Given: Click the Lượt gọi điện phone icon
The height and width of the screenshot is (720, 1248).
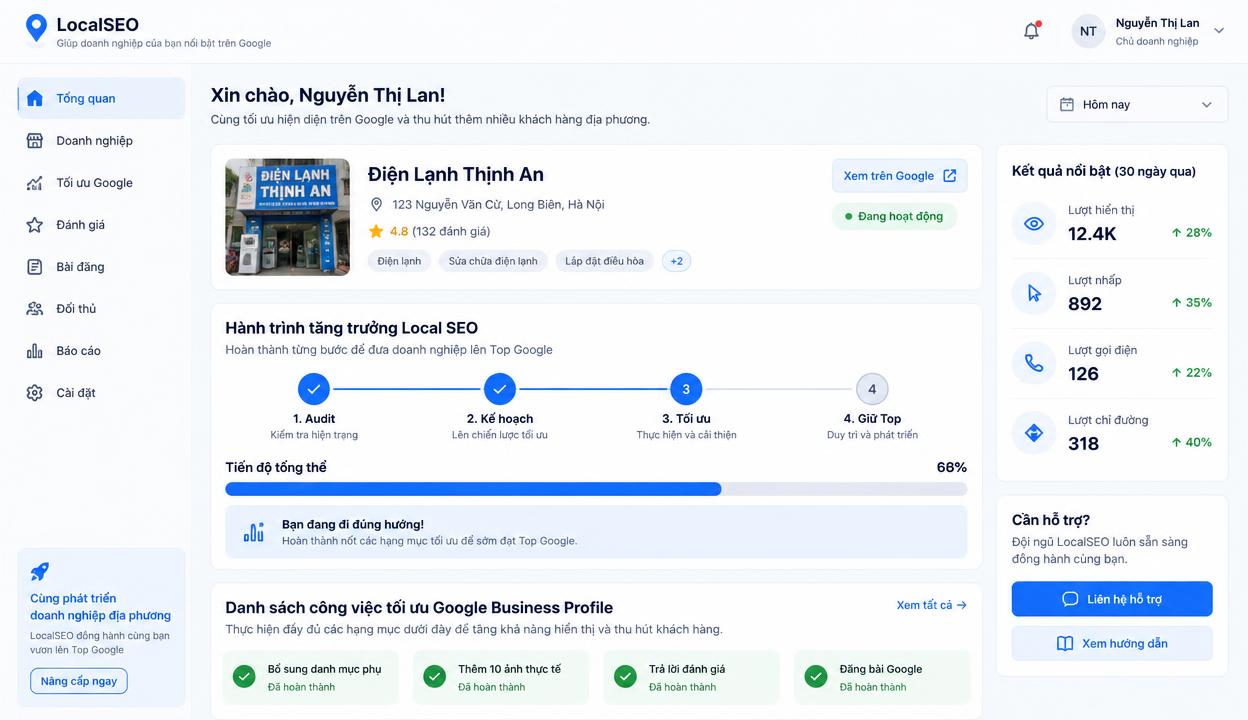Looking at the screenshot, I should click(x=1034, y=363).
